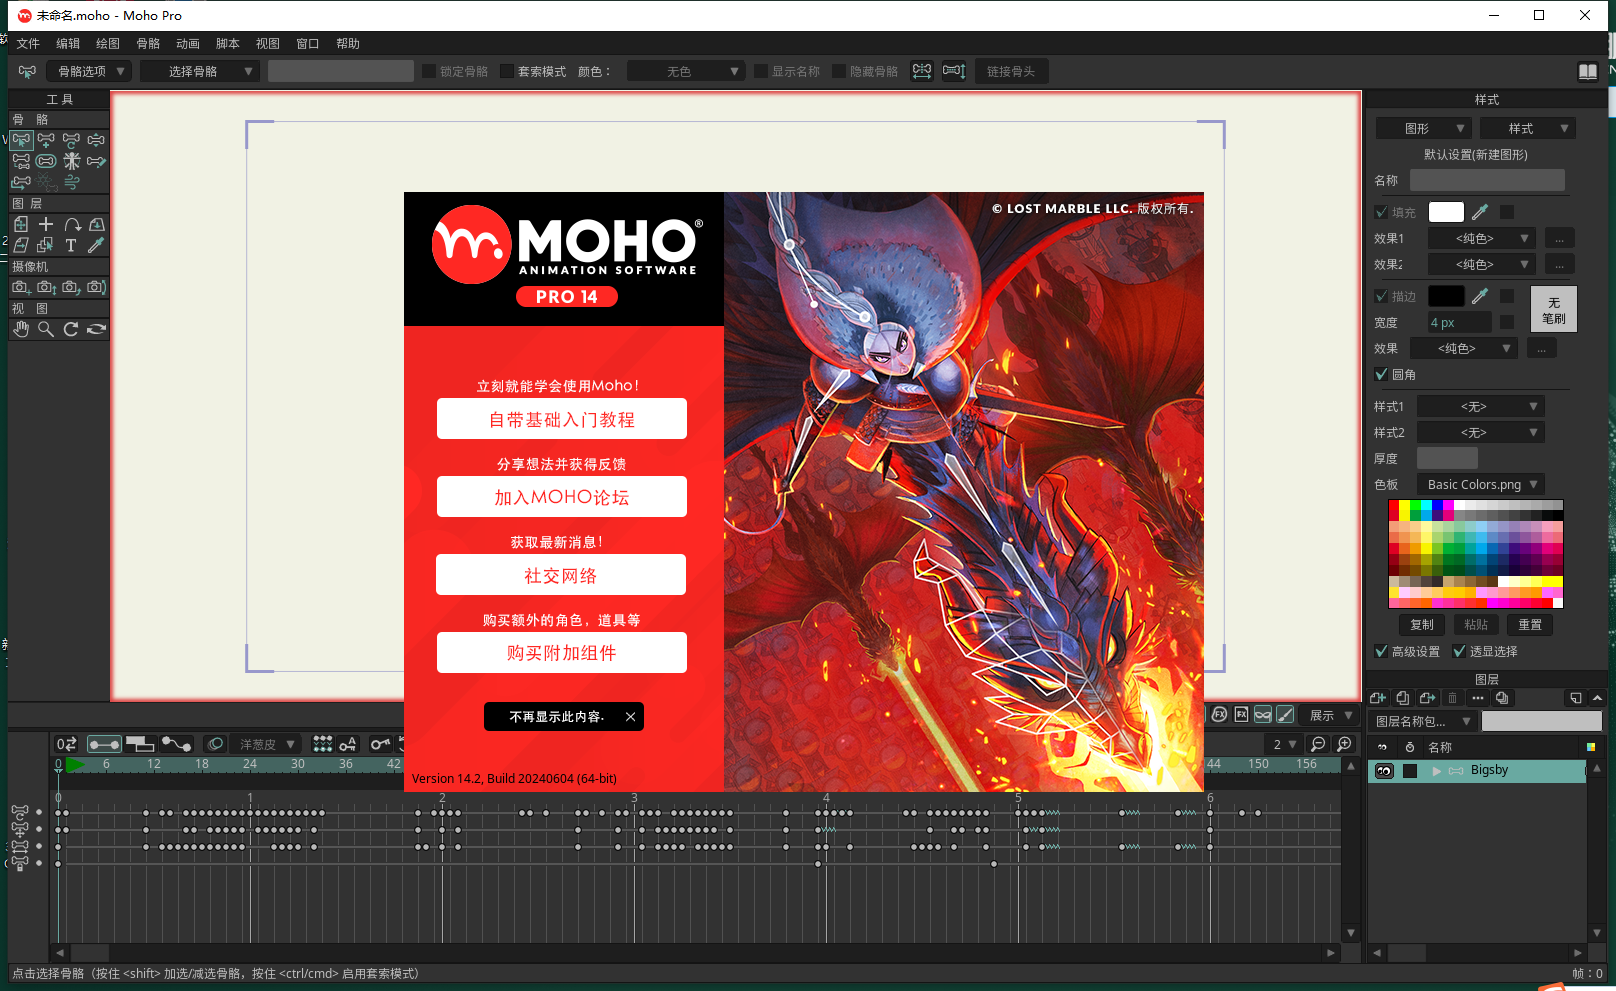Activate the Eyedropper tool
Viewport: 1616px width, 991px height.
[x=96, y=245]
